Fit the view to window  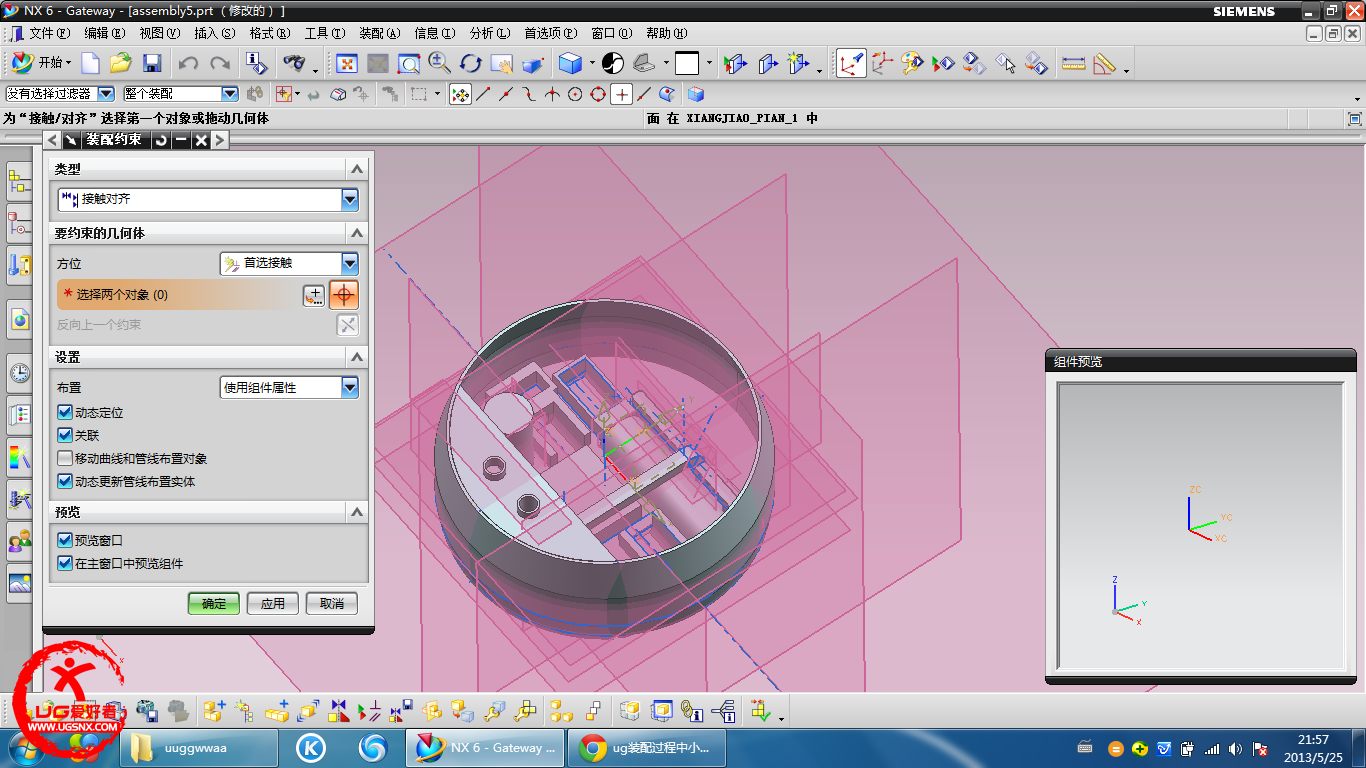pyautogui.click(x=346, y=63)
